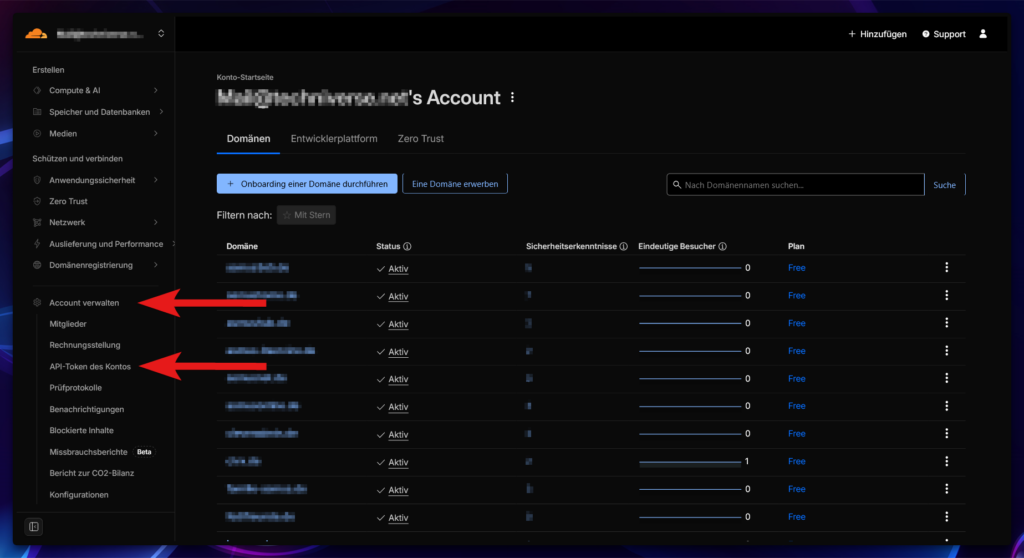Click the info icon next to Status
This screenshot has height=558, width=1024.
407,246
